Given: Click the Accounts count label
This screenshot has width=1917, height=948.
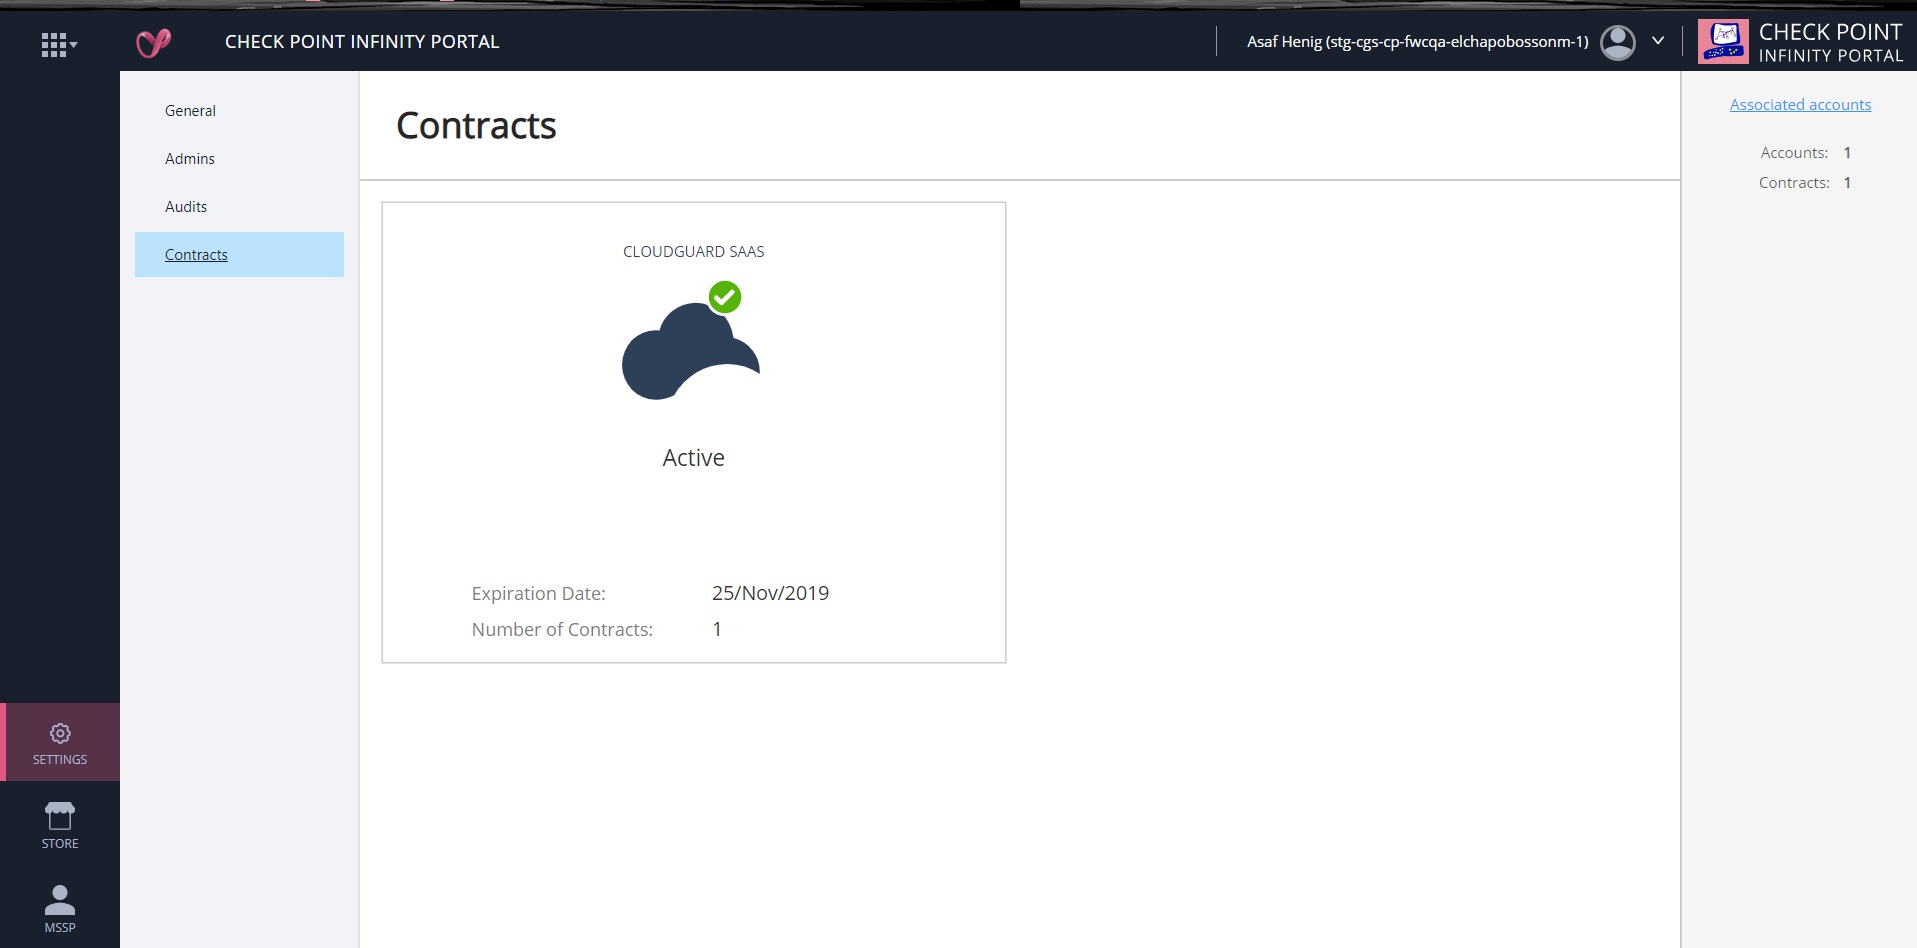Looking at the screenshot, I should pyautogui.click(x=1794, y=153).
